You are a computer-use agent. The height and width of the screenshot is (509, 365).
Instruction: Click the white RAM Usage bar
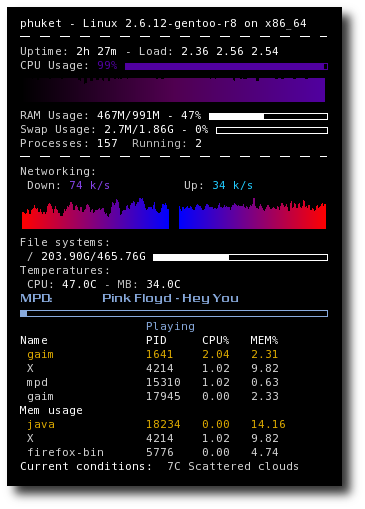pos(268,116)
